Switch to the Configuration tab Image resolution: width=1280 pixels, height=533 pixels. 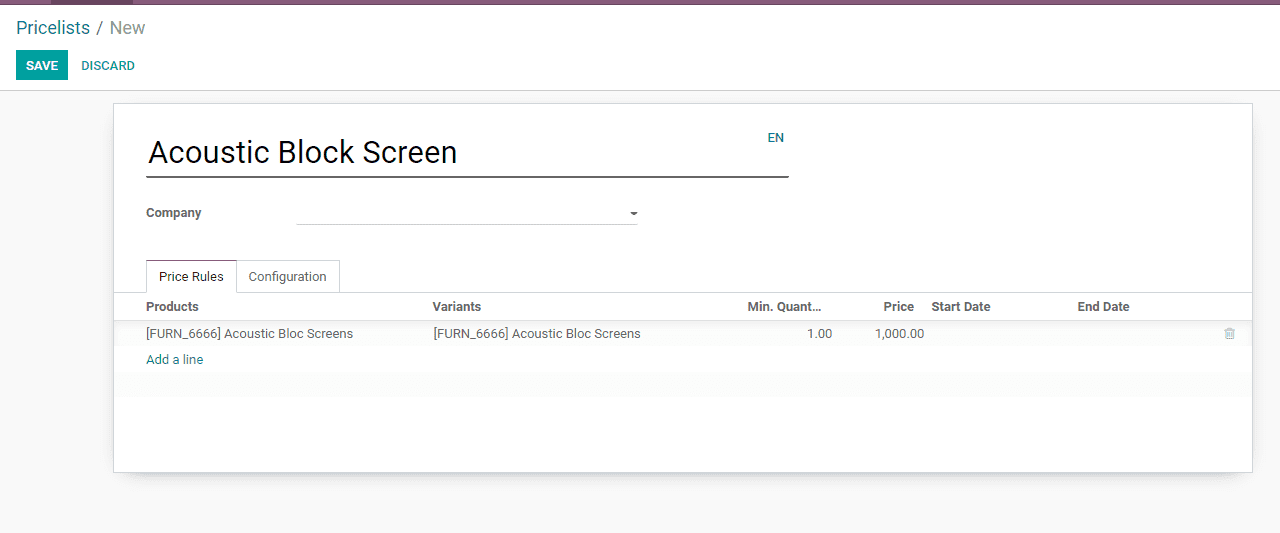(x=288, y=277)
